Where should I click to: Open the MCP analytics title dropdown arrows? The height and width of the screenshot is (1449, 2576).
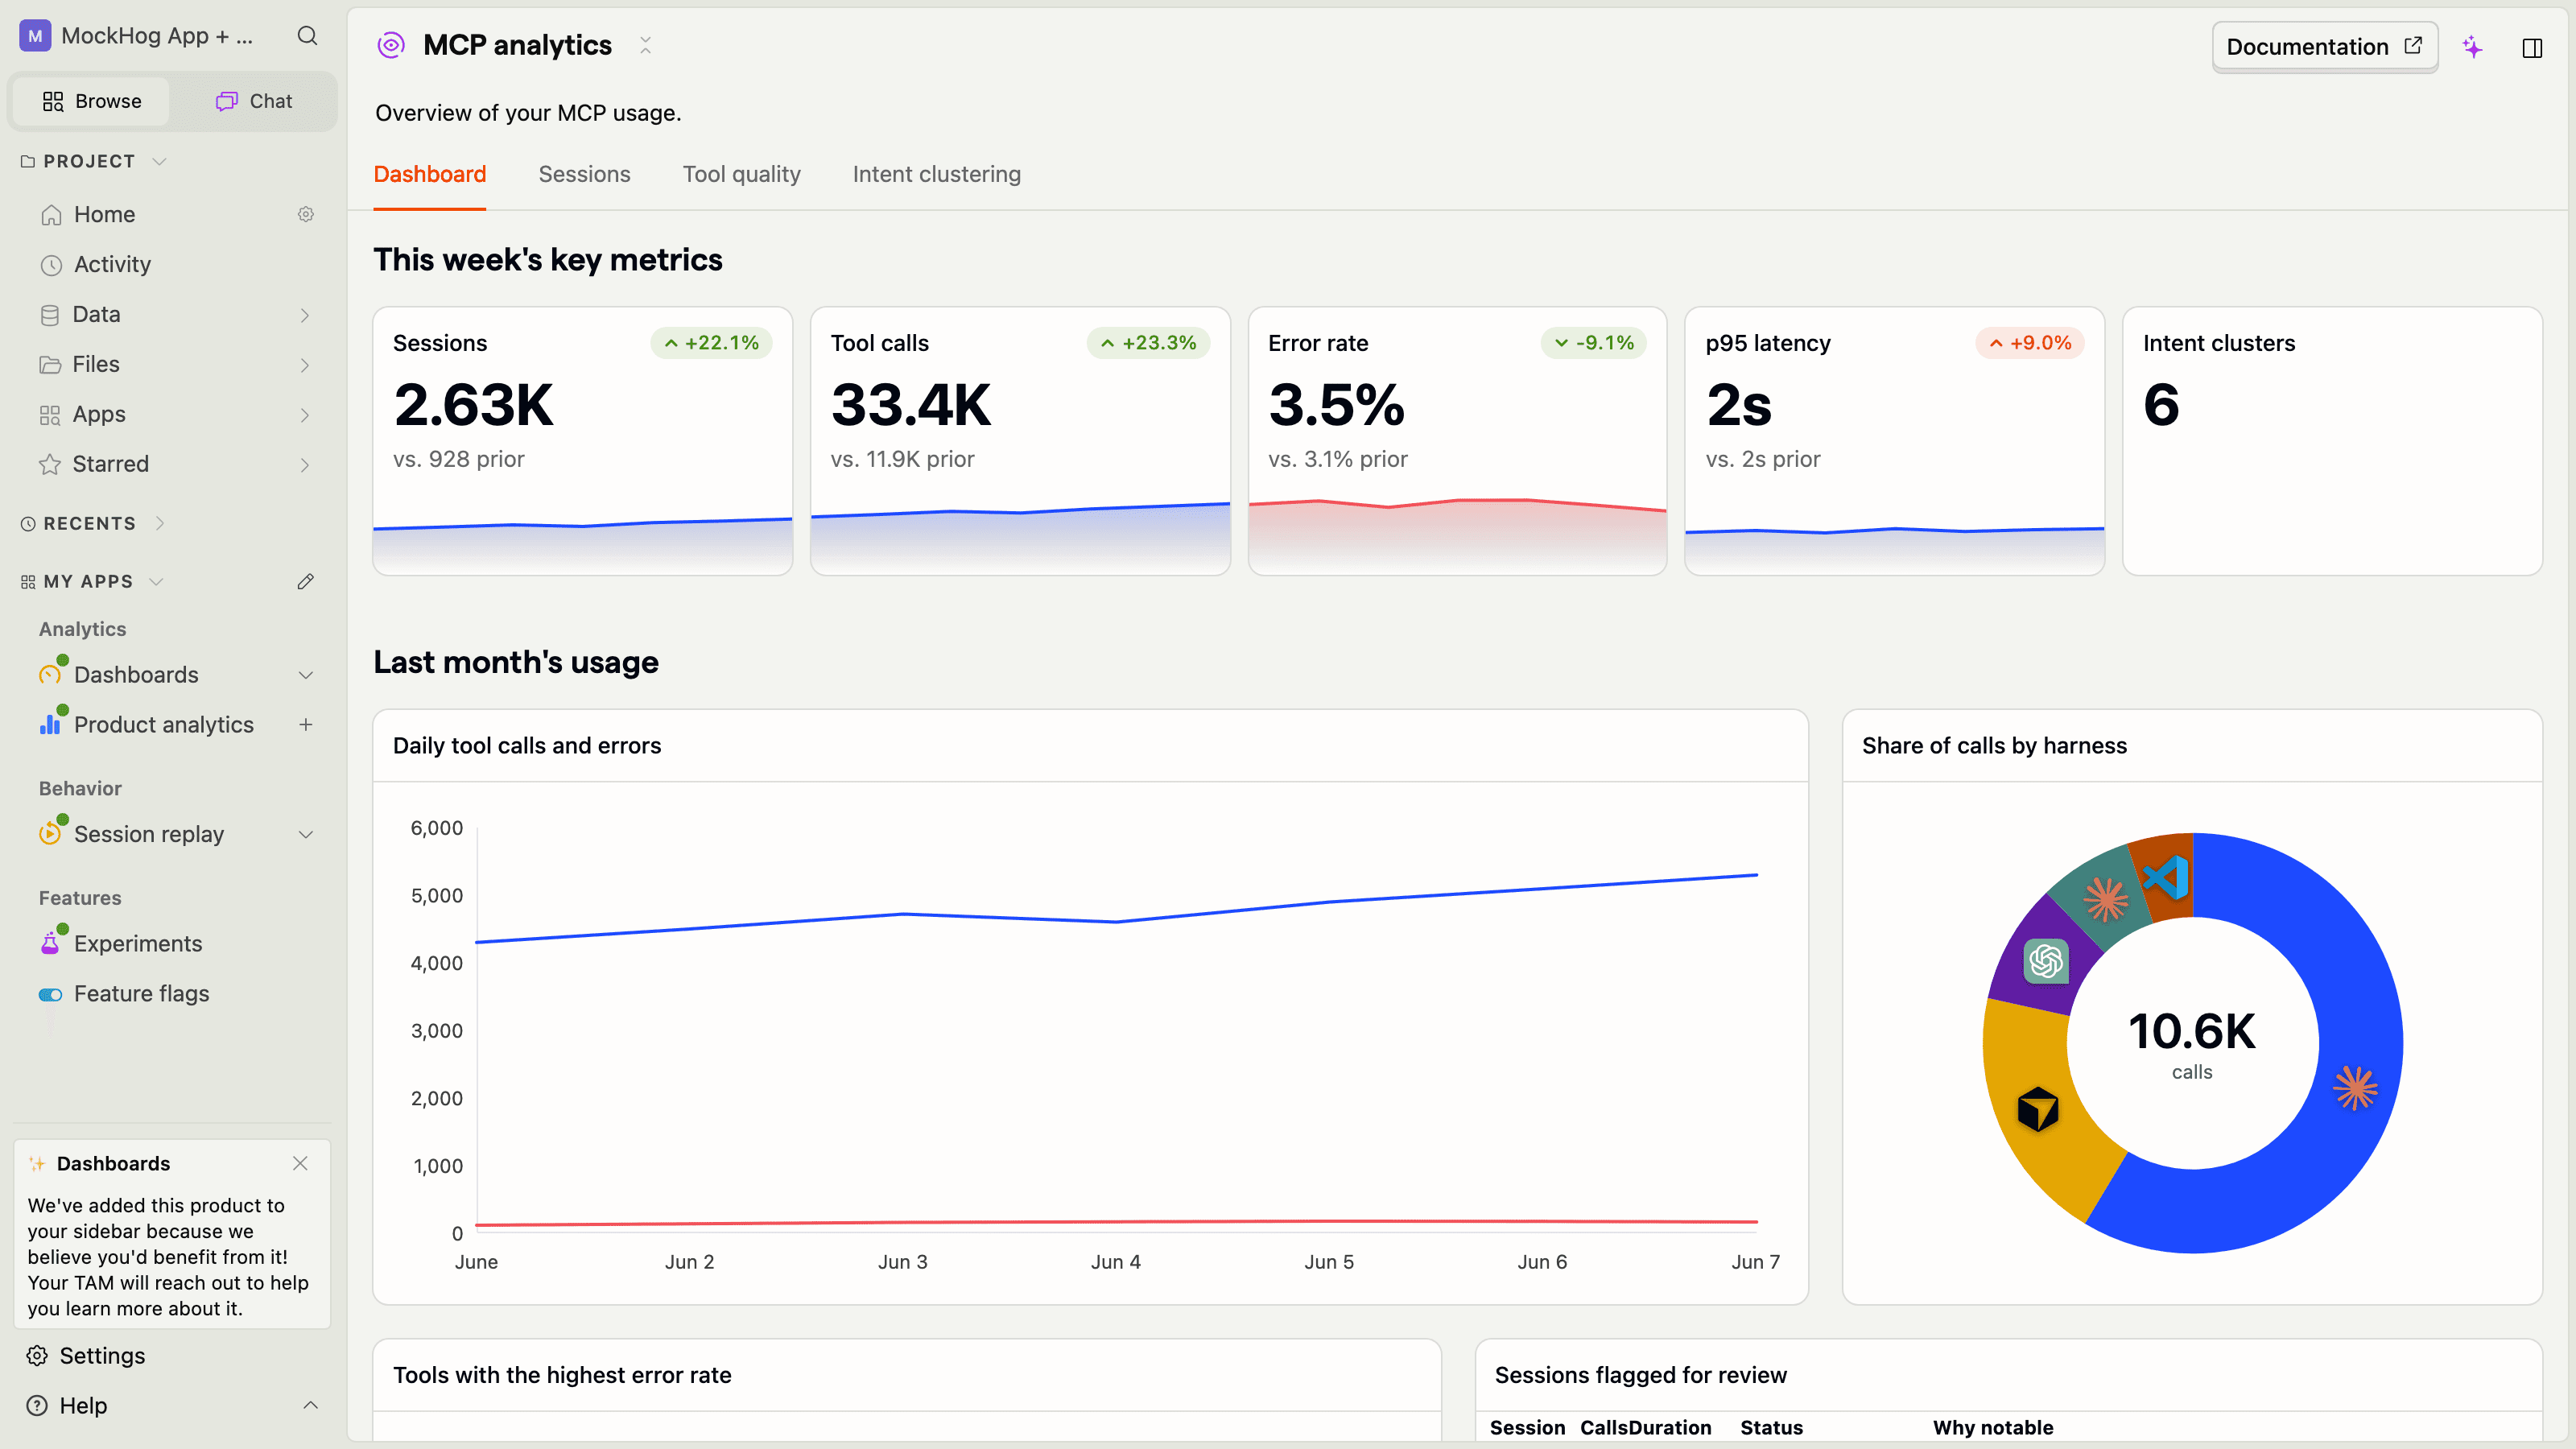pos(645,45)
